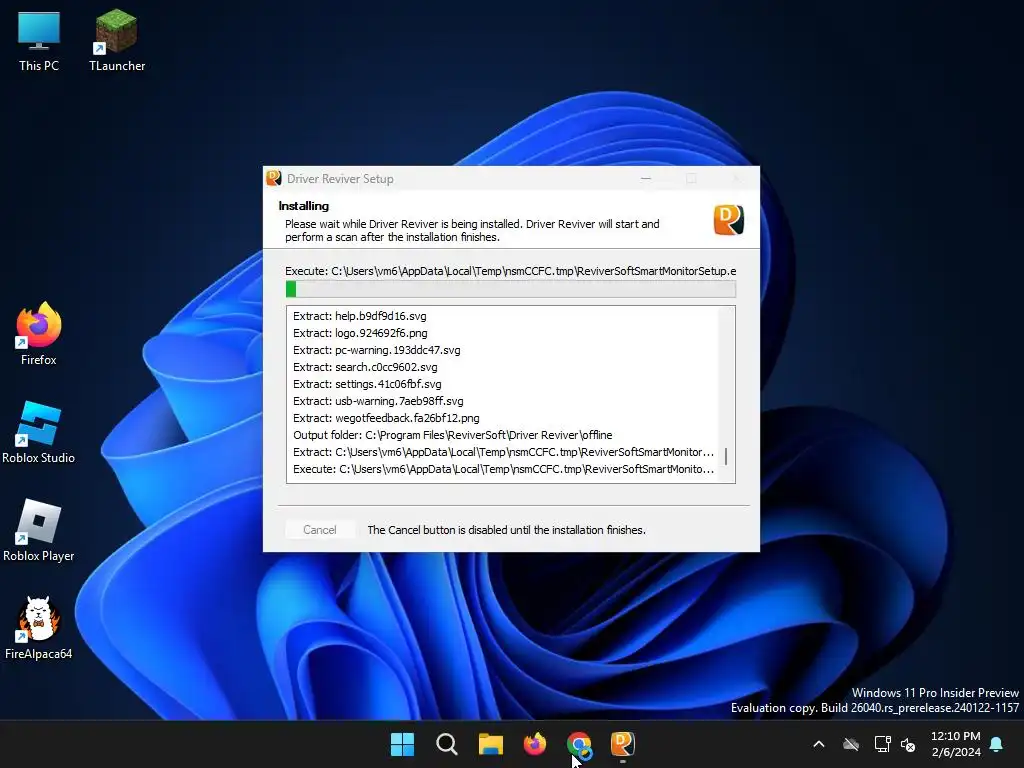This screenshot has height=768, width=1024.
Task: Select the log line 'Extract: wegotfeedback.fa26bf12.png'
Action: (x=386, y=418)
